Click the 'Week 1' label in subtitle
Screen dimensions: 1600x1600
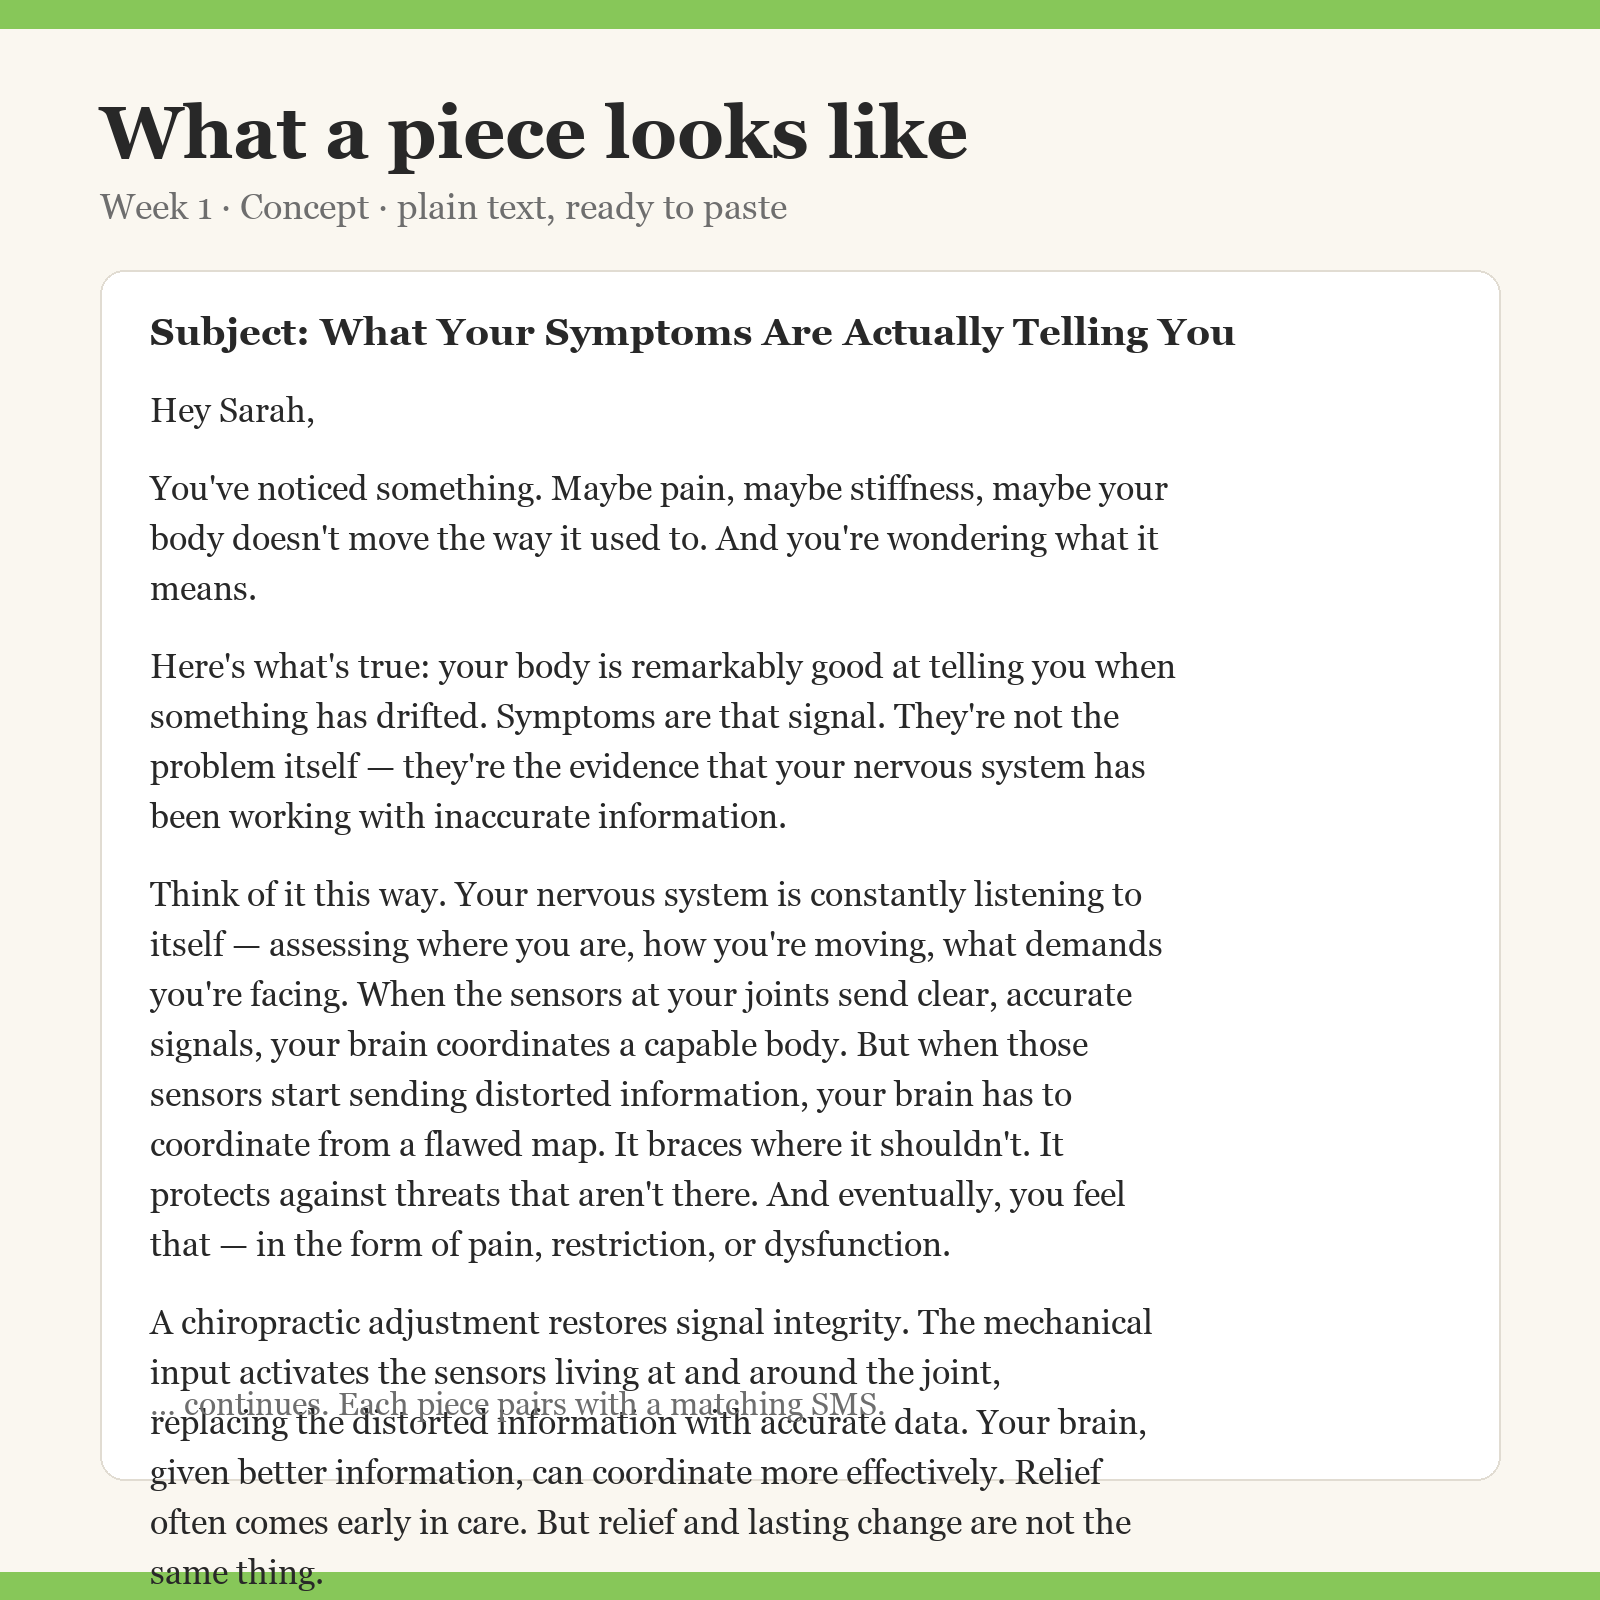(156, 207)
